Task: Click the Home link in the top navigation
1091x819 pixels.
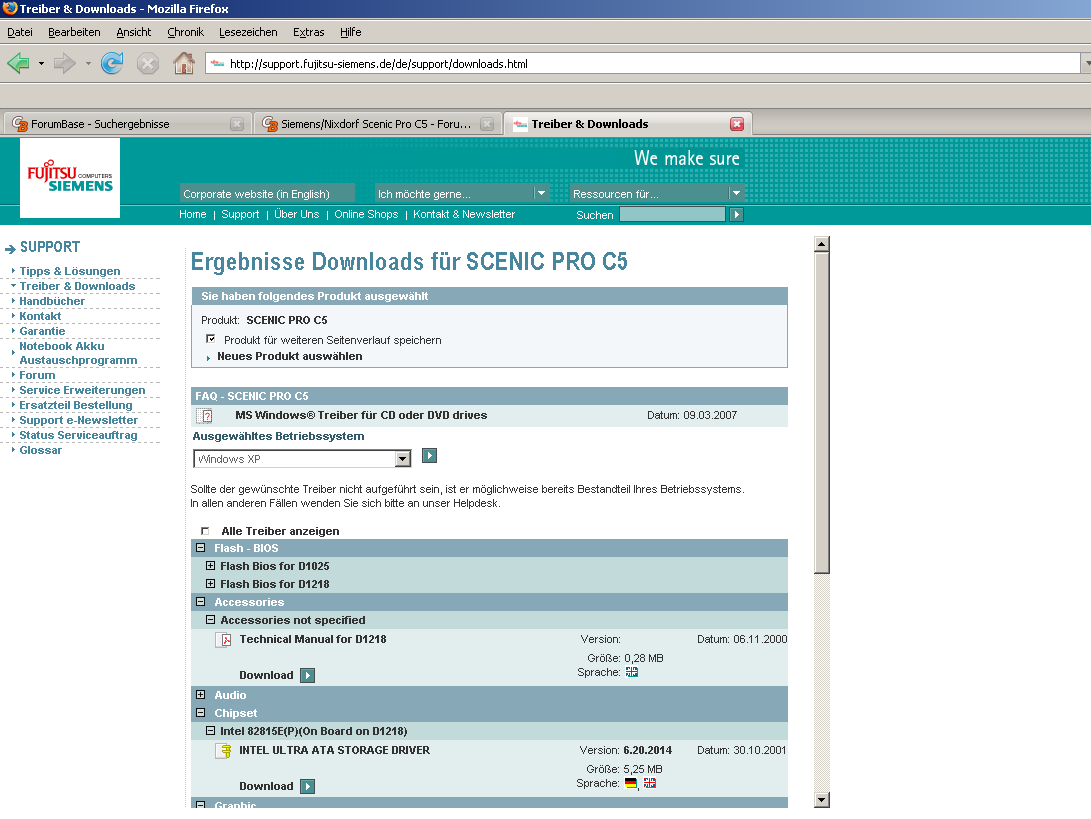Action: [x=193, y=214]
